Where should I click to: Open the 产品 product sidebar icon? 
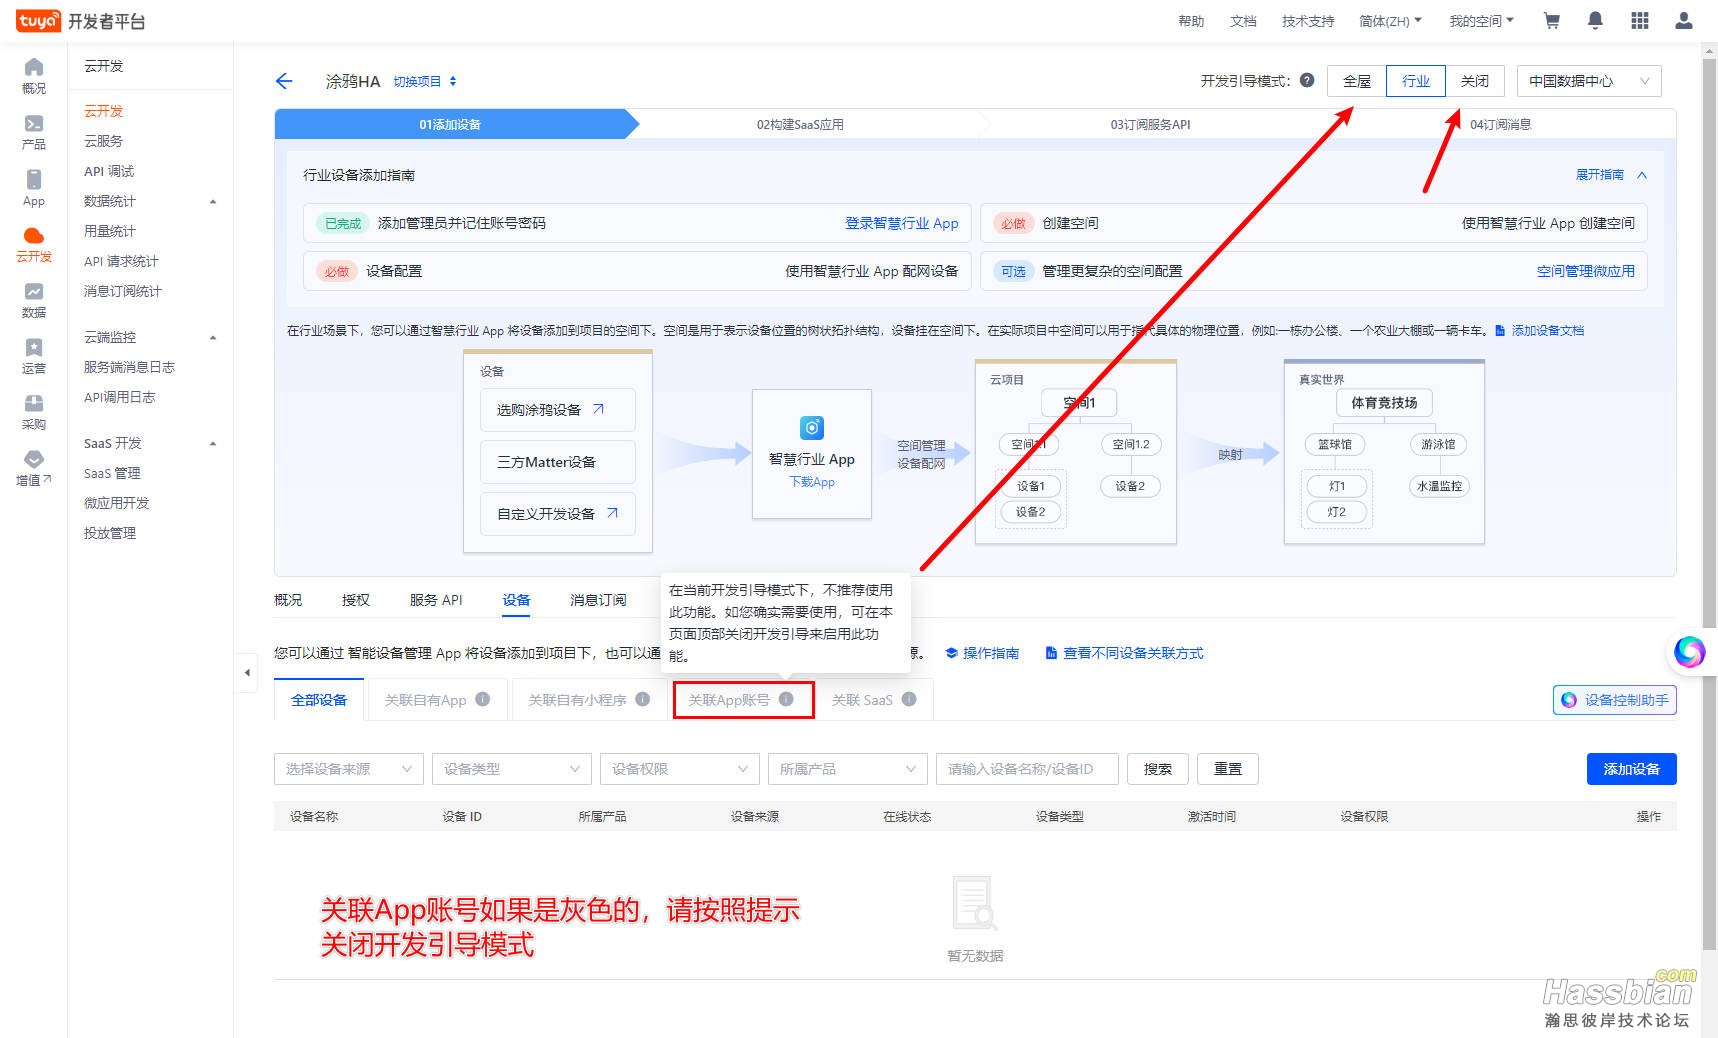click(x=34, y=132)
